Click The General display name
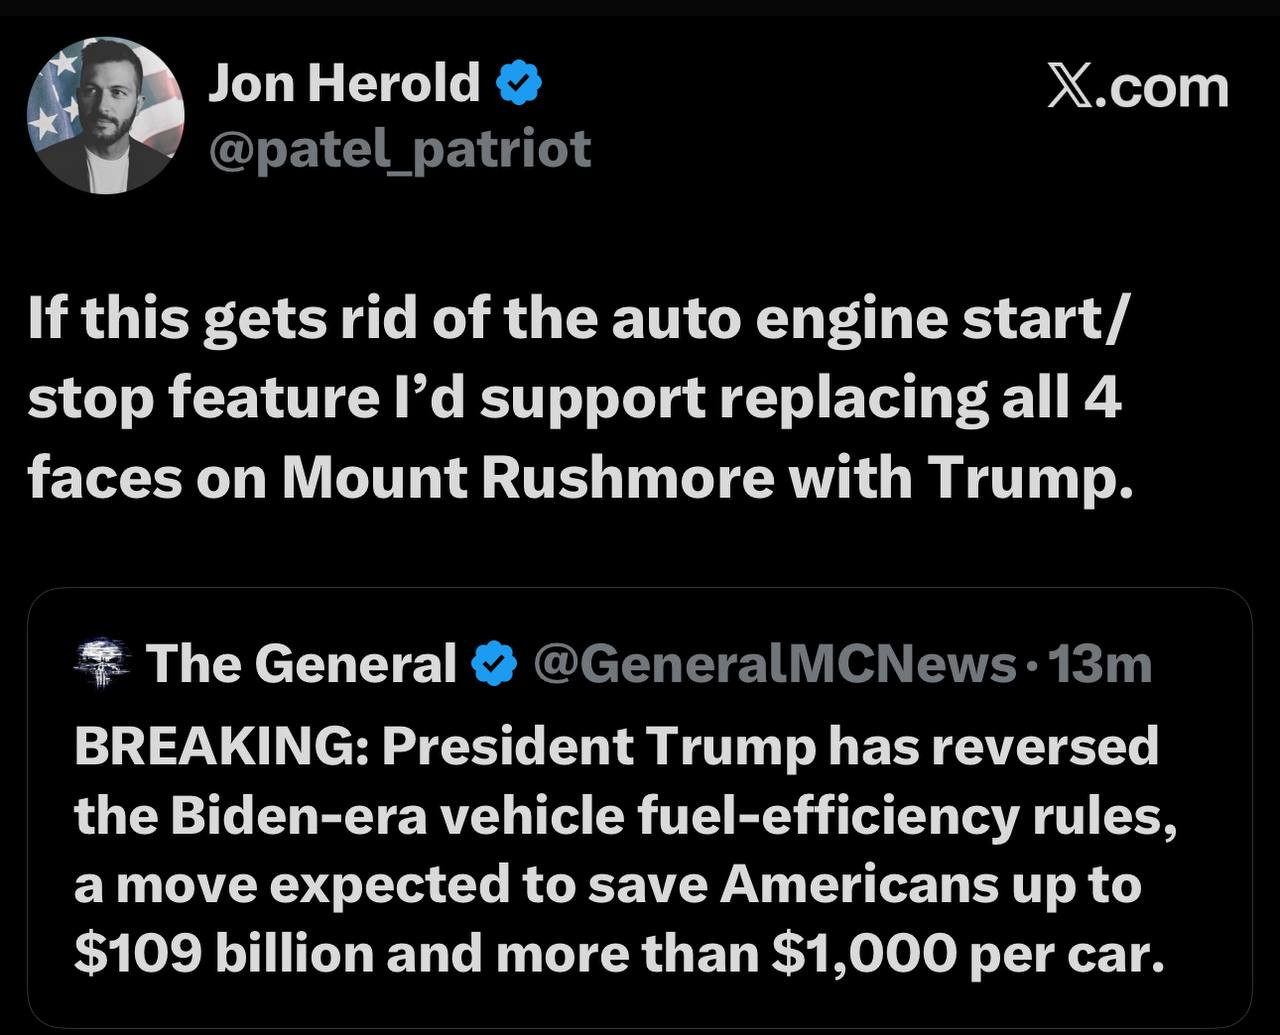1280x1035 pixels. point(300,664)
